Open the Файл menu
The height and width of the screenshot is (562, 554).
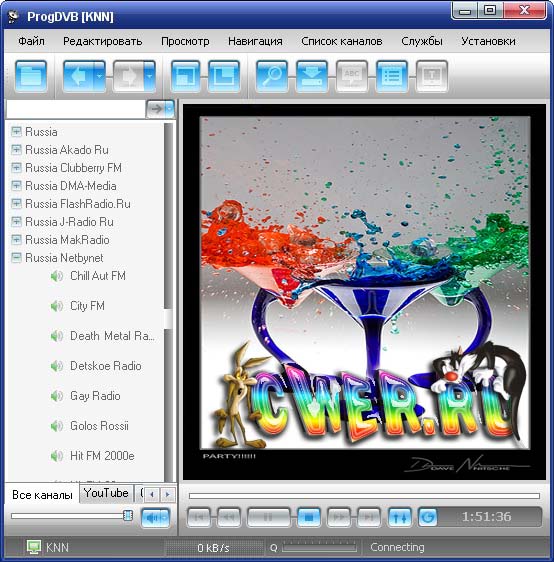32,41
